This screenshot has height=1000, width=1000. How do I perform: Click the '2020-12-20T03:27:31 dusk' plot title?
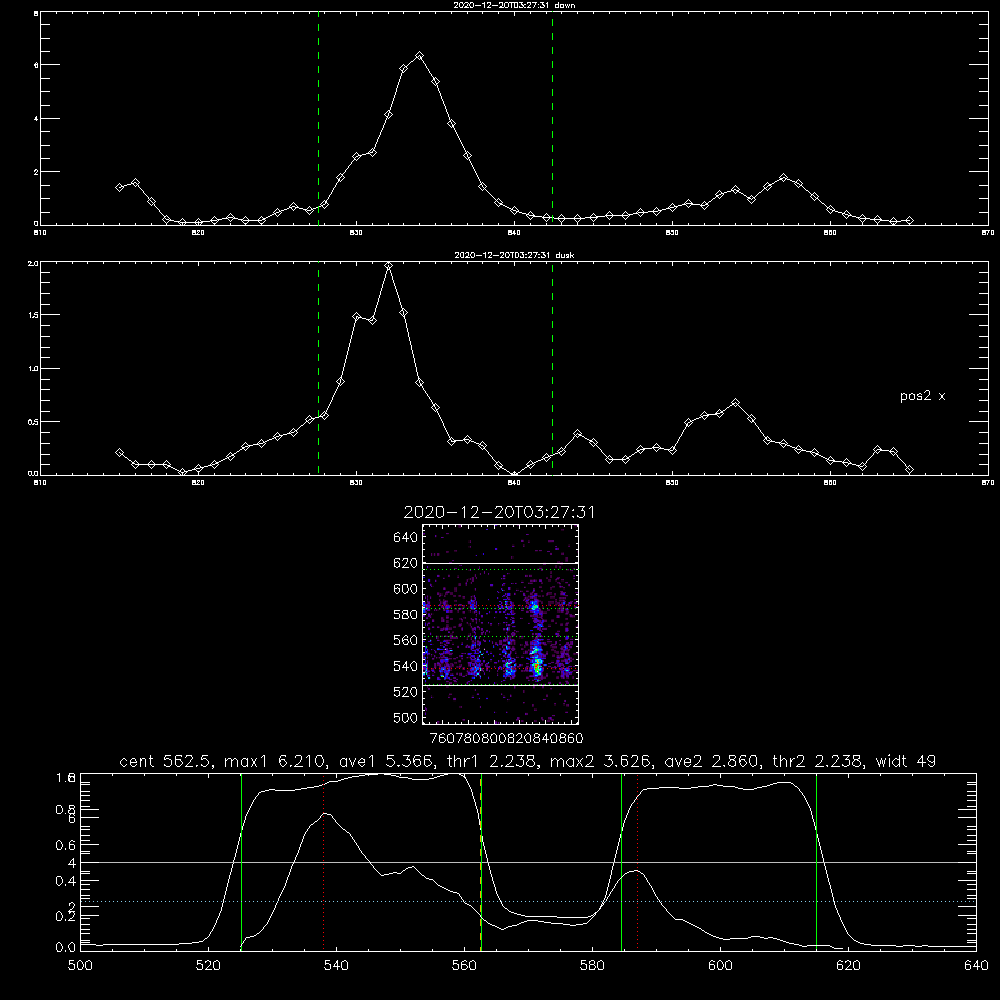tap(514, 255)
